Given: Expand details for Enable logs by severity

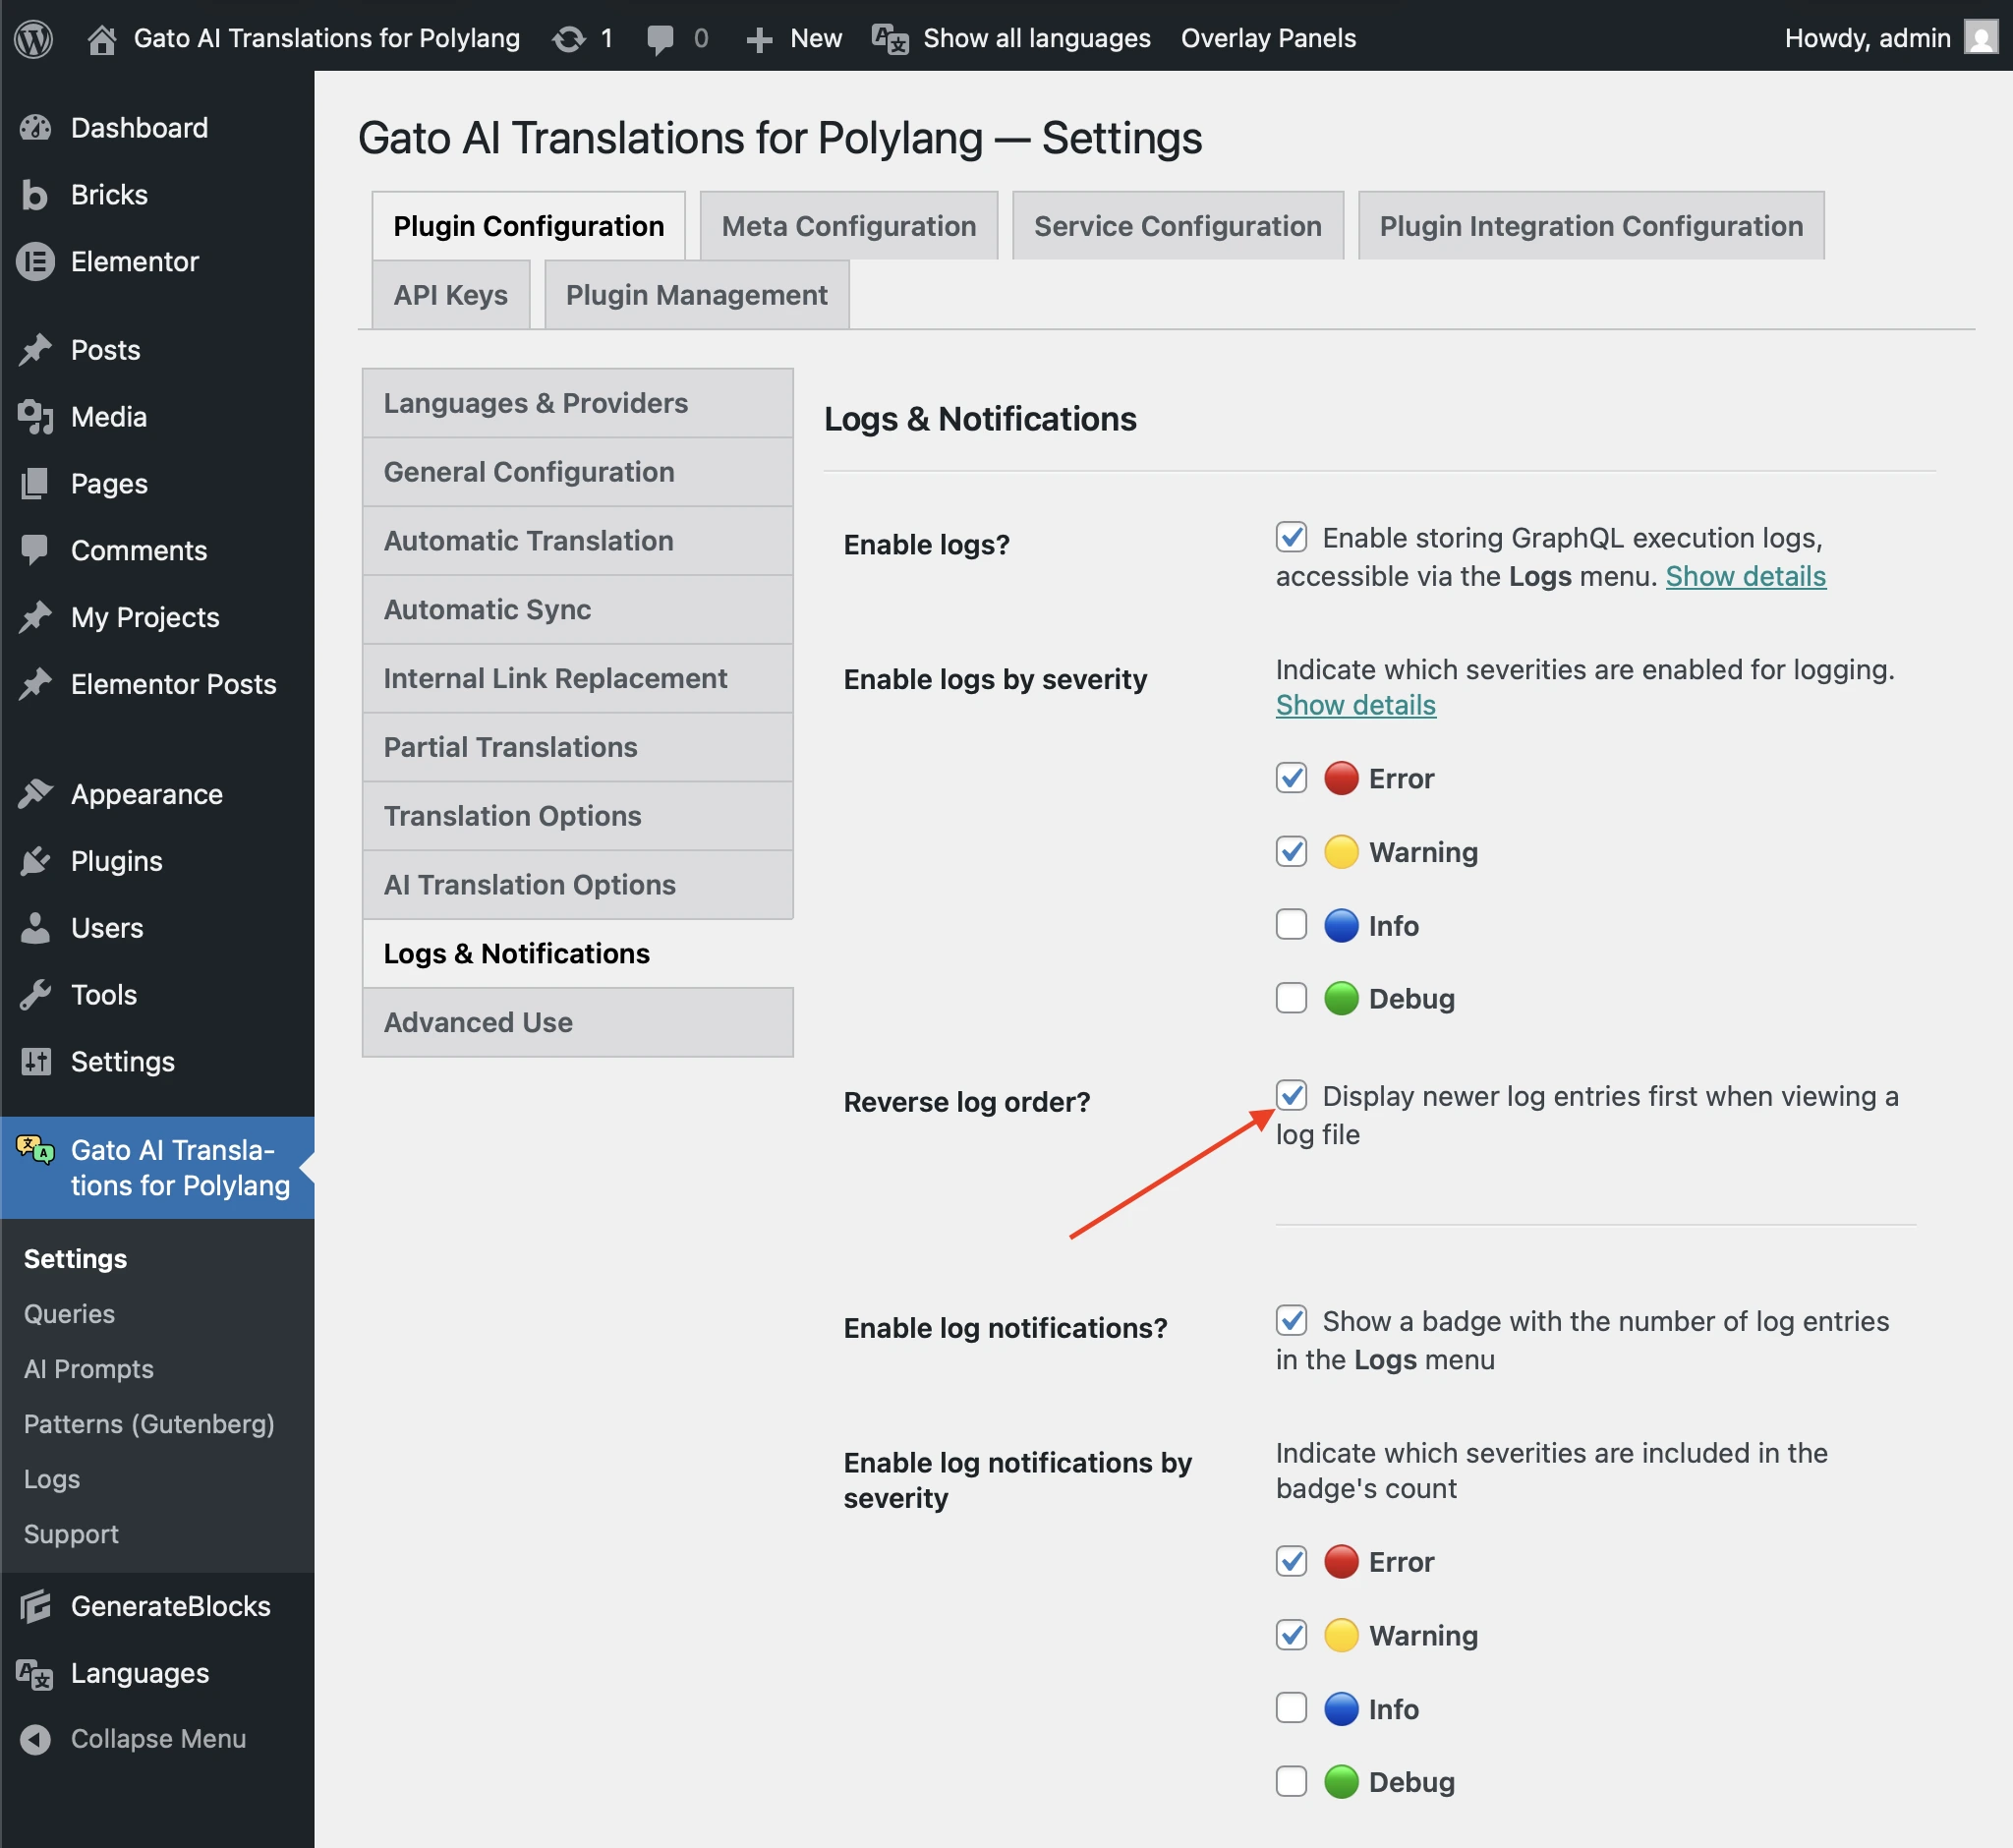Looking at the screenshot, I should (1355, 705).
